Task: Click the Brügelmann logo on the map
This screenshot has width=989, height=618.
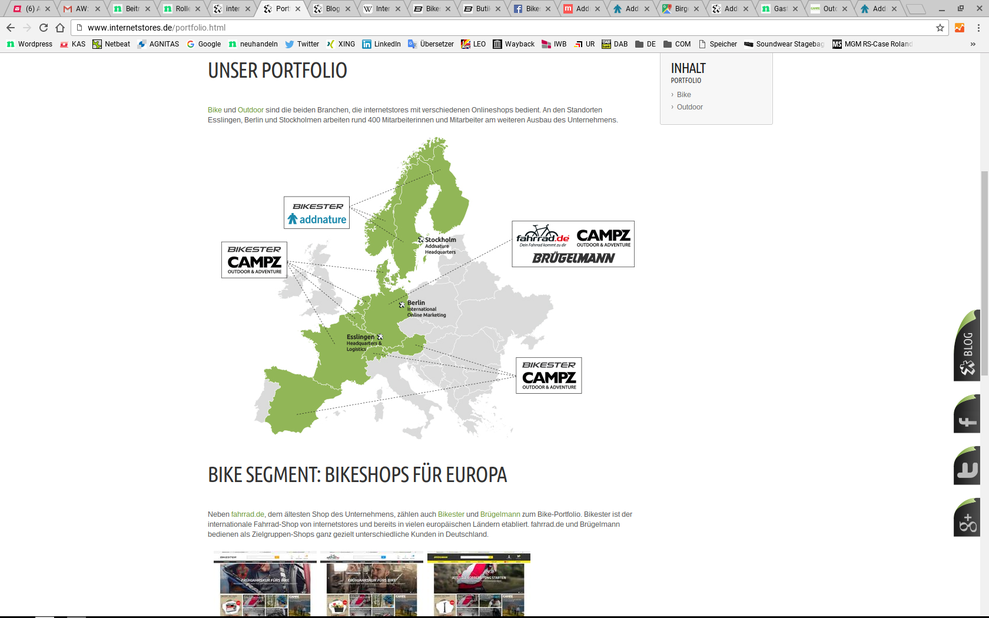Action: [573, 258]
